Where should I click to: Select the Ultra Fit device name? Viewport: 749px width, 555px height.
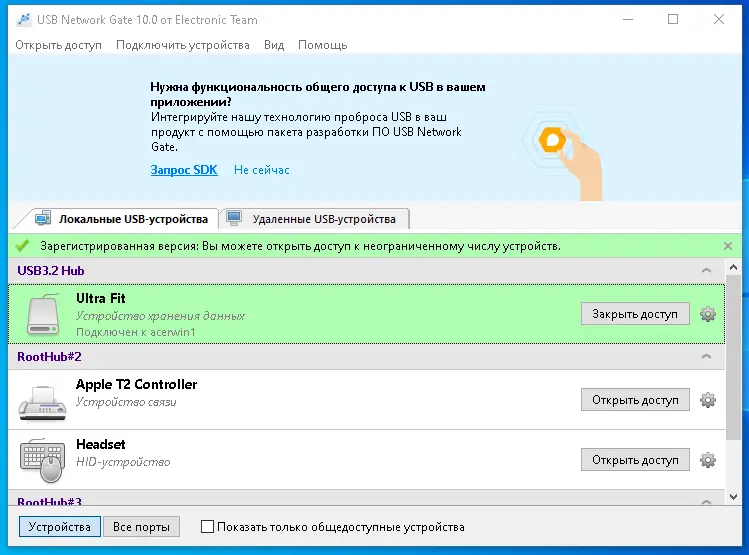point(101,299)
